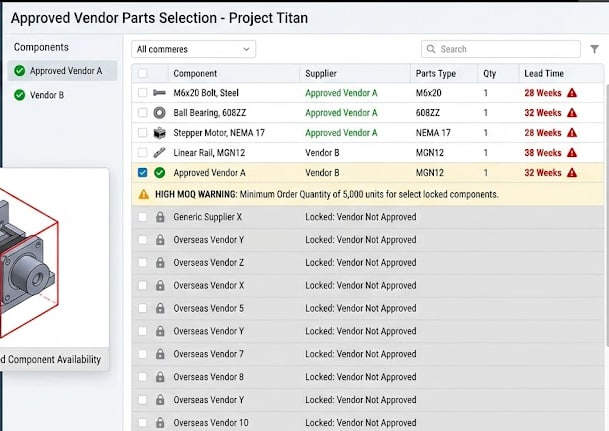Select Vendor B in Components sidebar
This screenshot has height=431, width=609.
click(x=46, y=95)
